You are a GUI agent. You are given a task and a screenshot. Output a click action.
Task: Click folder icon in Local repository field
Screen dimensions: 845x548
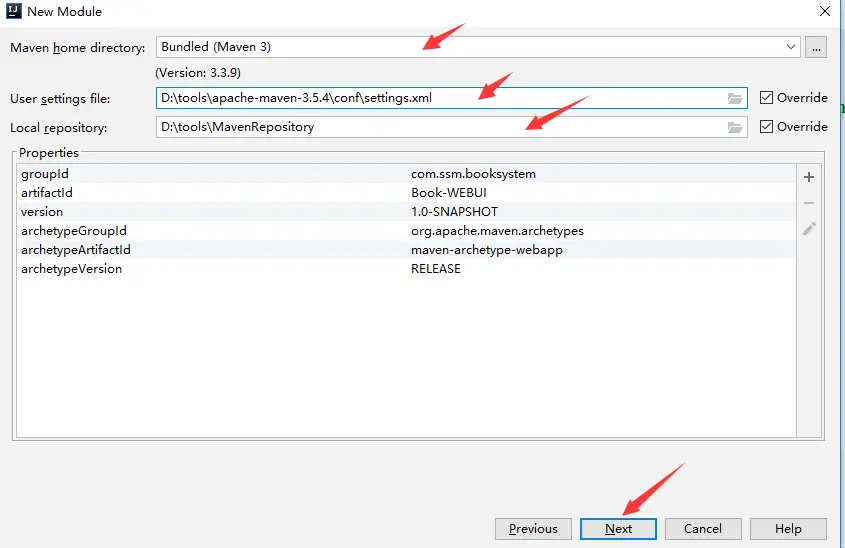pyautogui.click(x=735, y=127)
